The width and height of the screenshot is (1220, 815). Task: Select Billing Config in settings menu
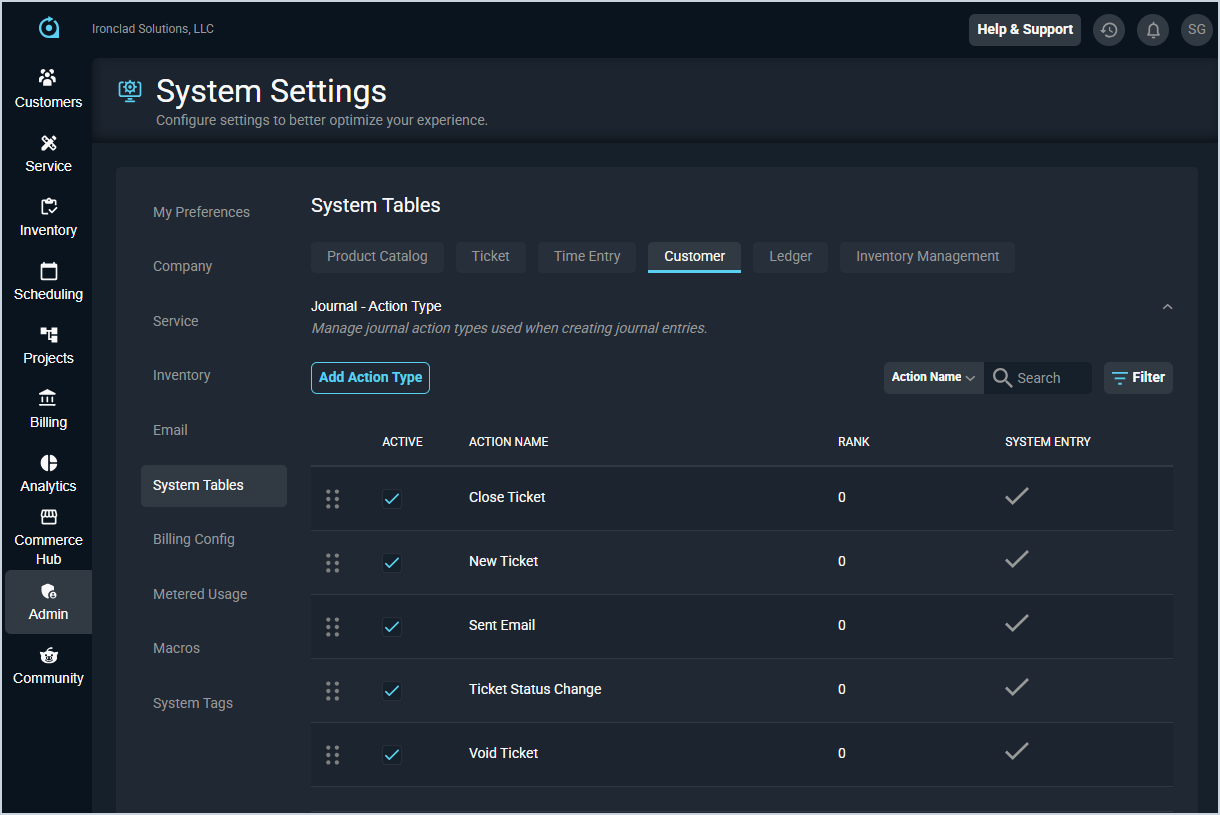[194, 539]
